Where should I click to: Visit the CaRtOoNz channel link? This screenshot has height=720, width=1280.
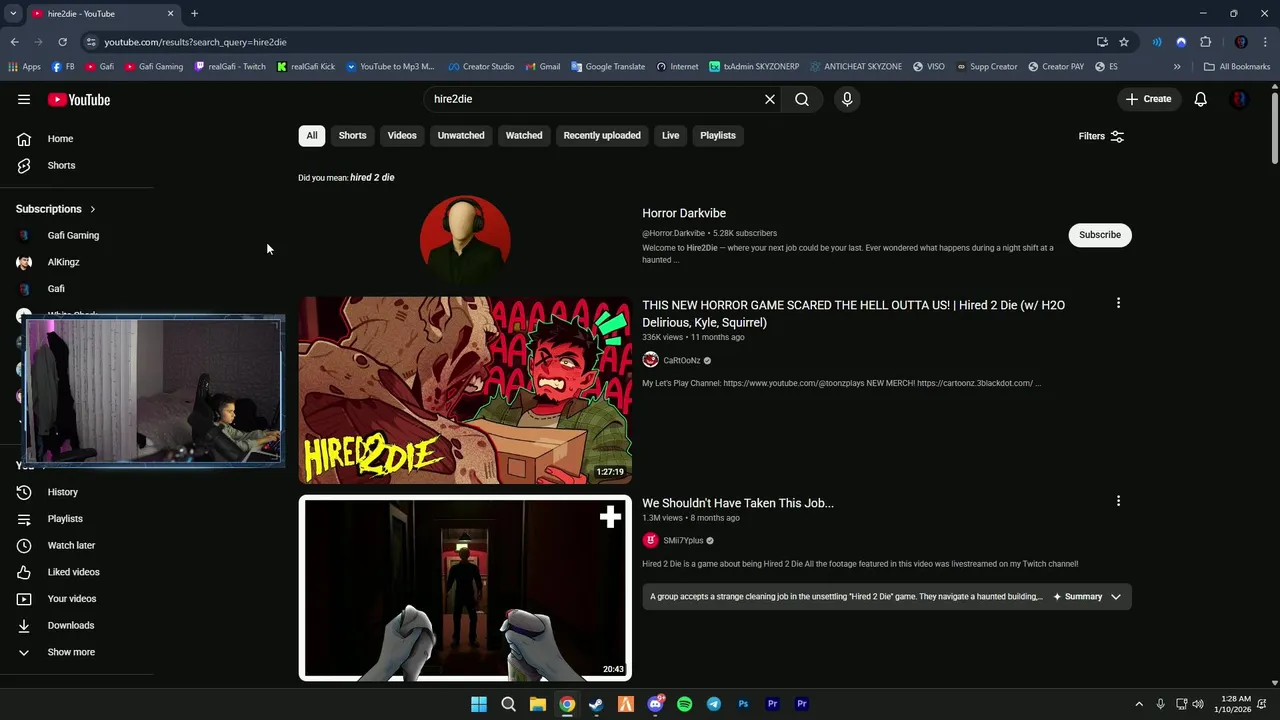click(x=682, y=361)
